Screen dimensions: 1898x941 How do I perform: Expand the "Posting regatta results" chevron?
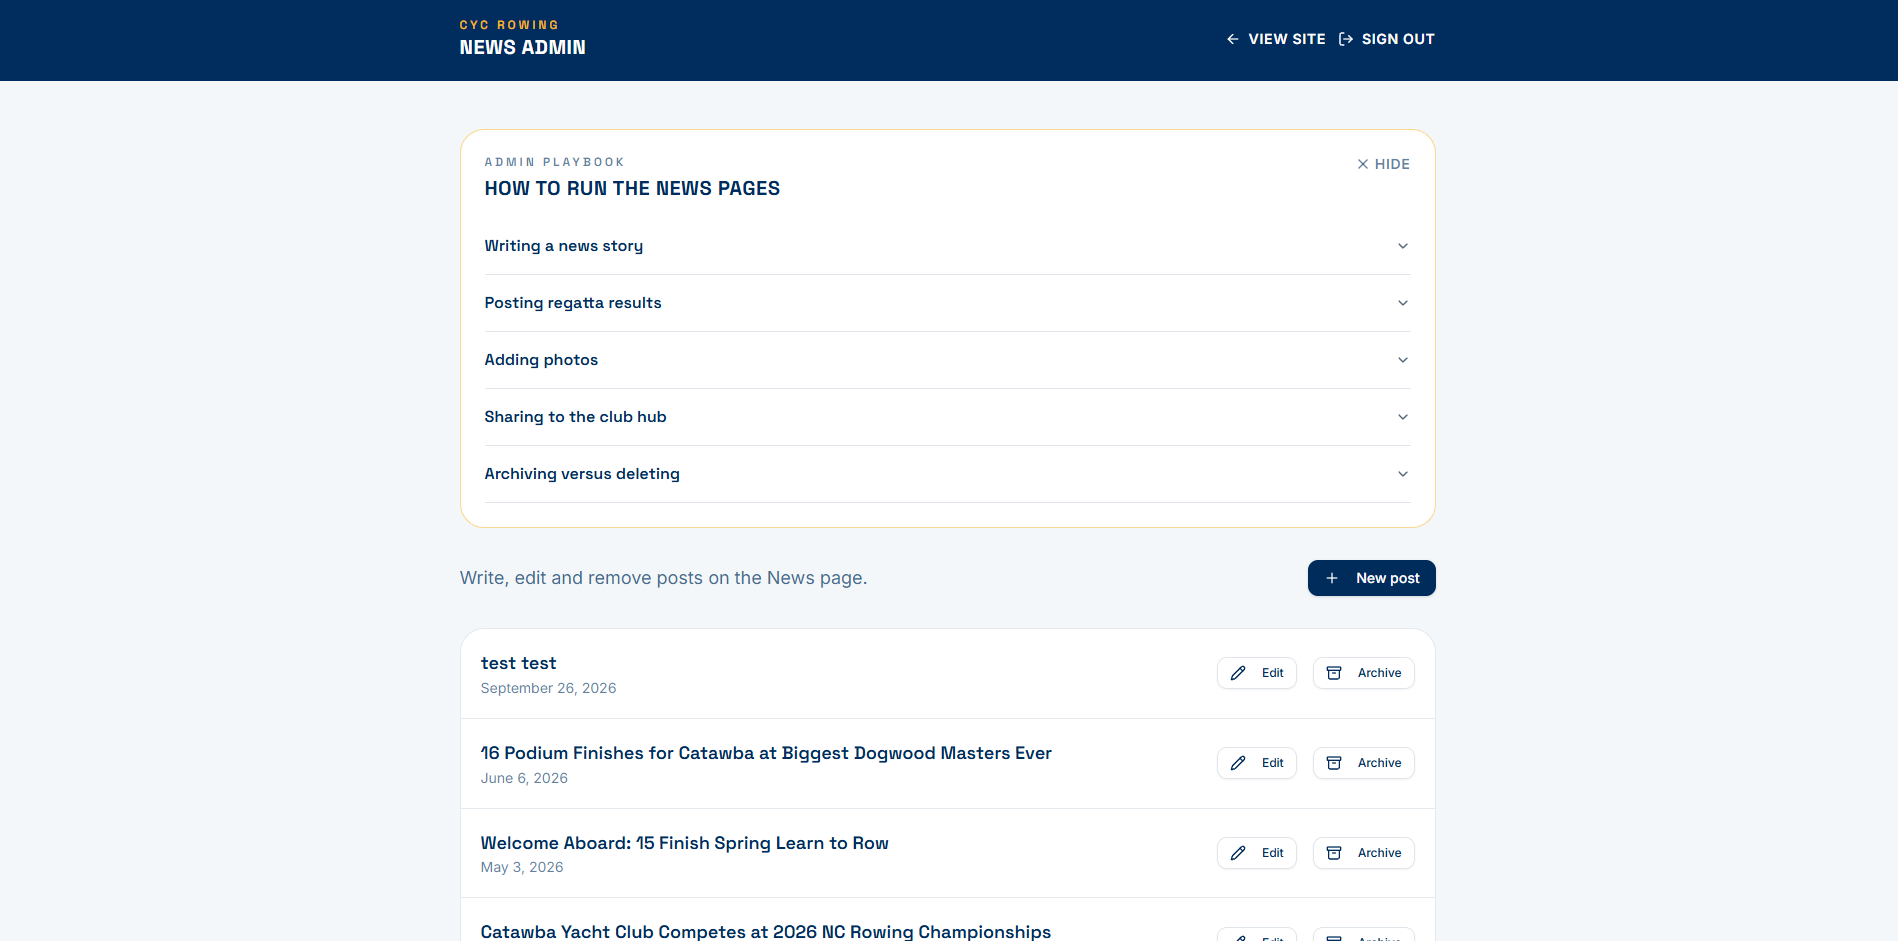point(1403,303)
